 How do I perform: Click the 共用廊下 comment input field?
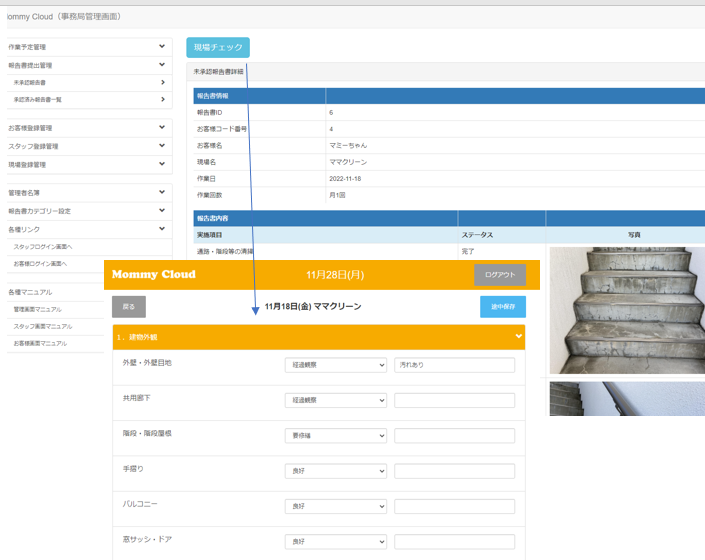click(454, 400)
